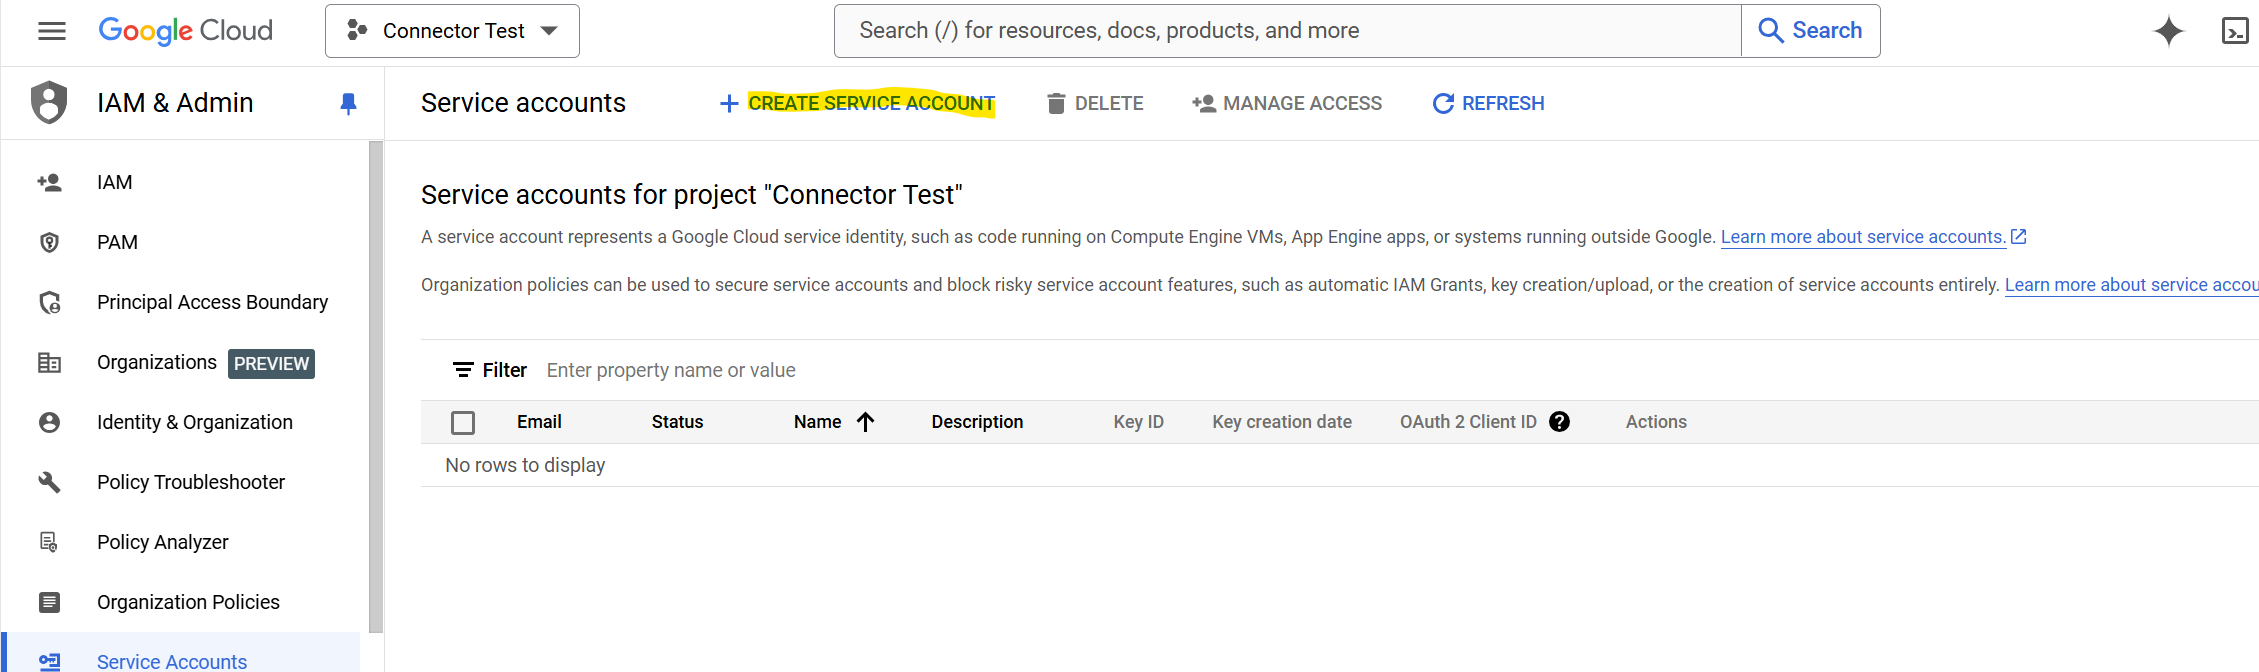
Task: Click the PAM shield icon
Action: tap(49, 242)
